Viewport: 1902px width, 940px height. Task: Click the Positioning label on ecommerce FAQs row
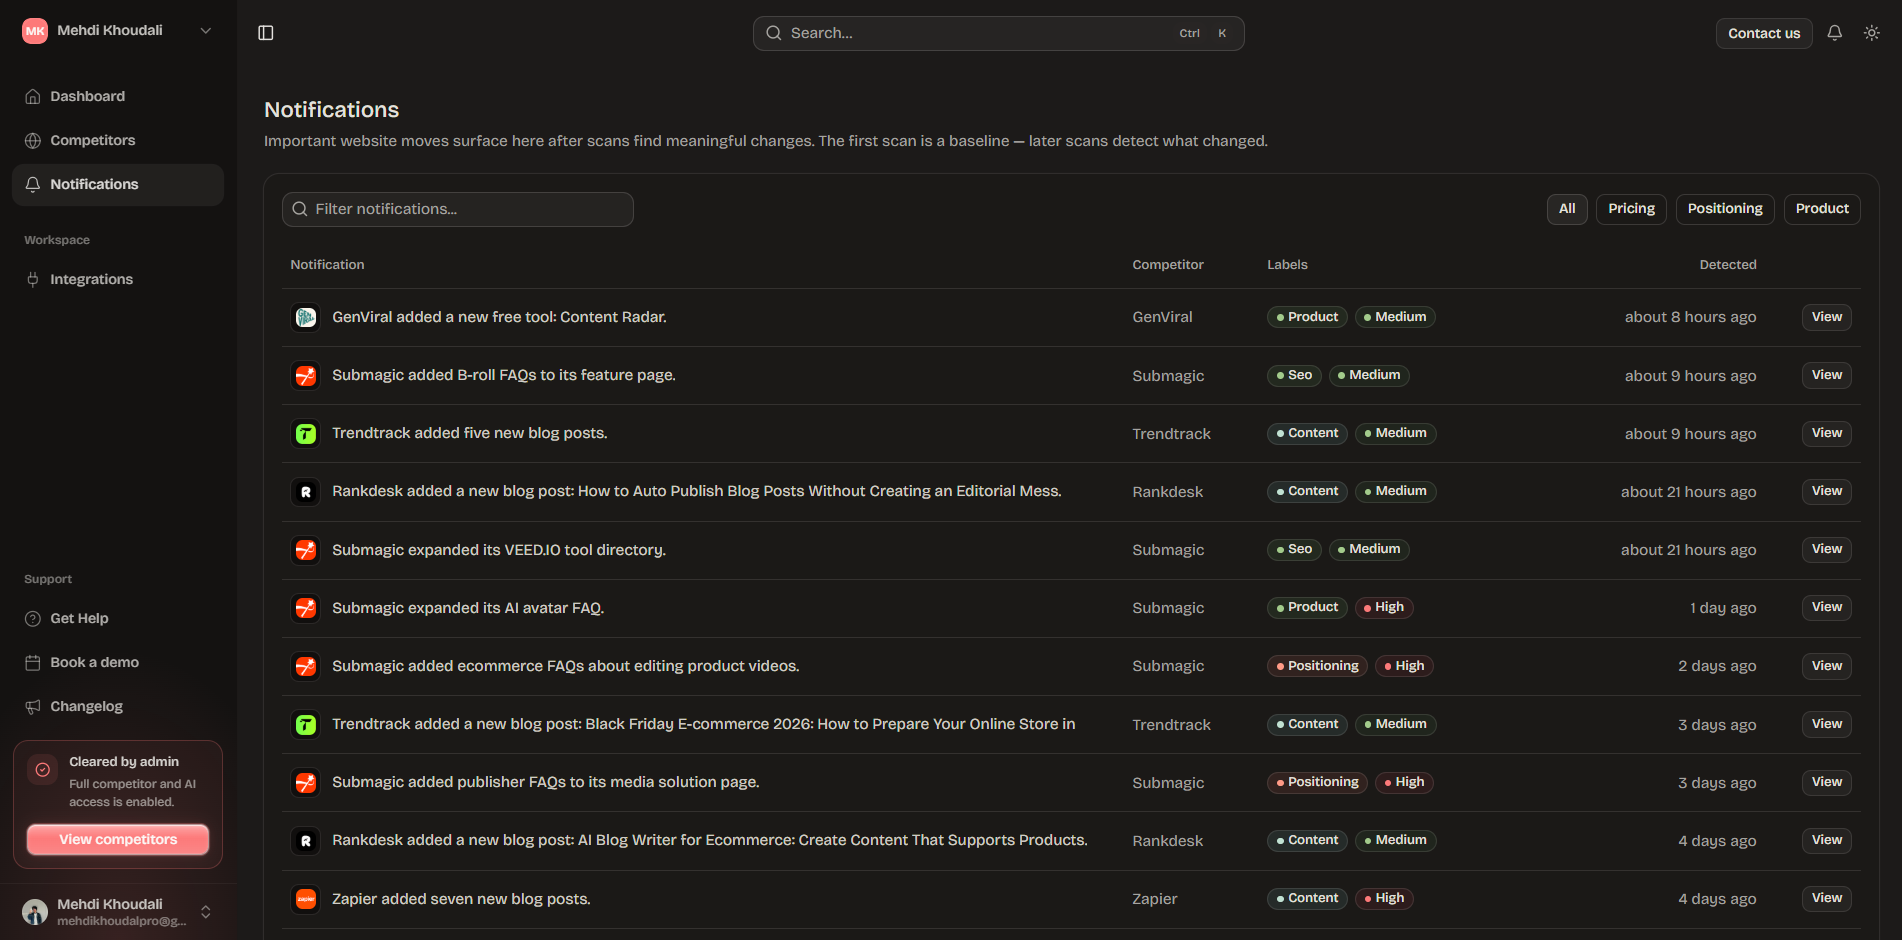tap(1317, 666)
